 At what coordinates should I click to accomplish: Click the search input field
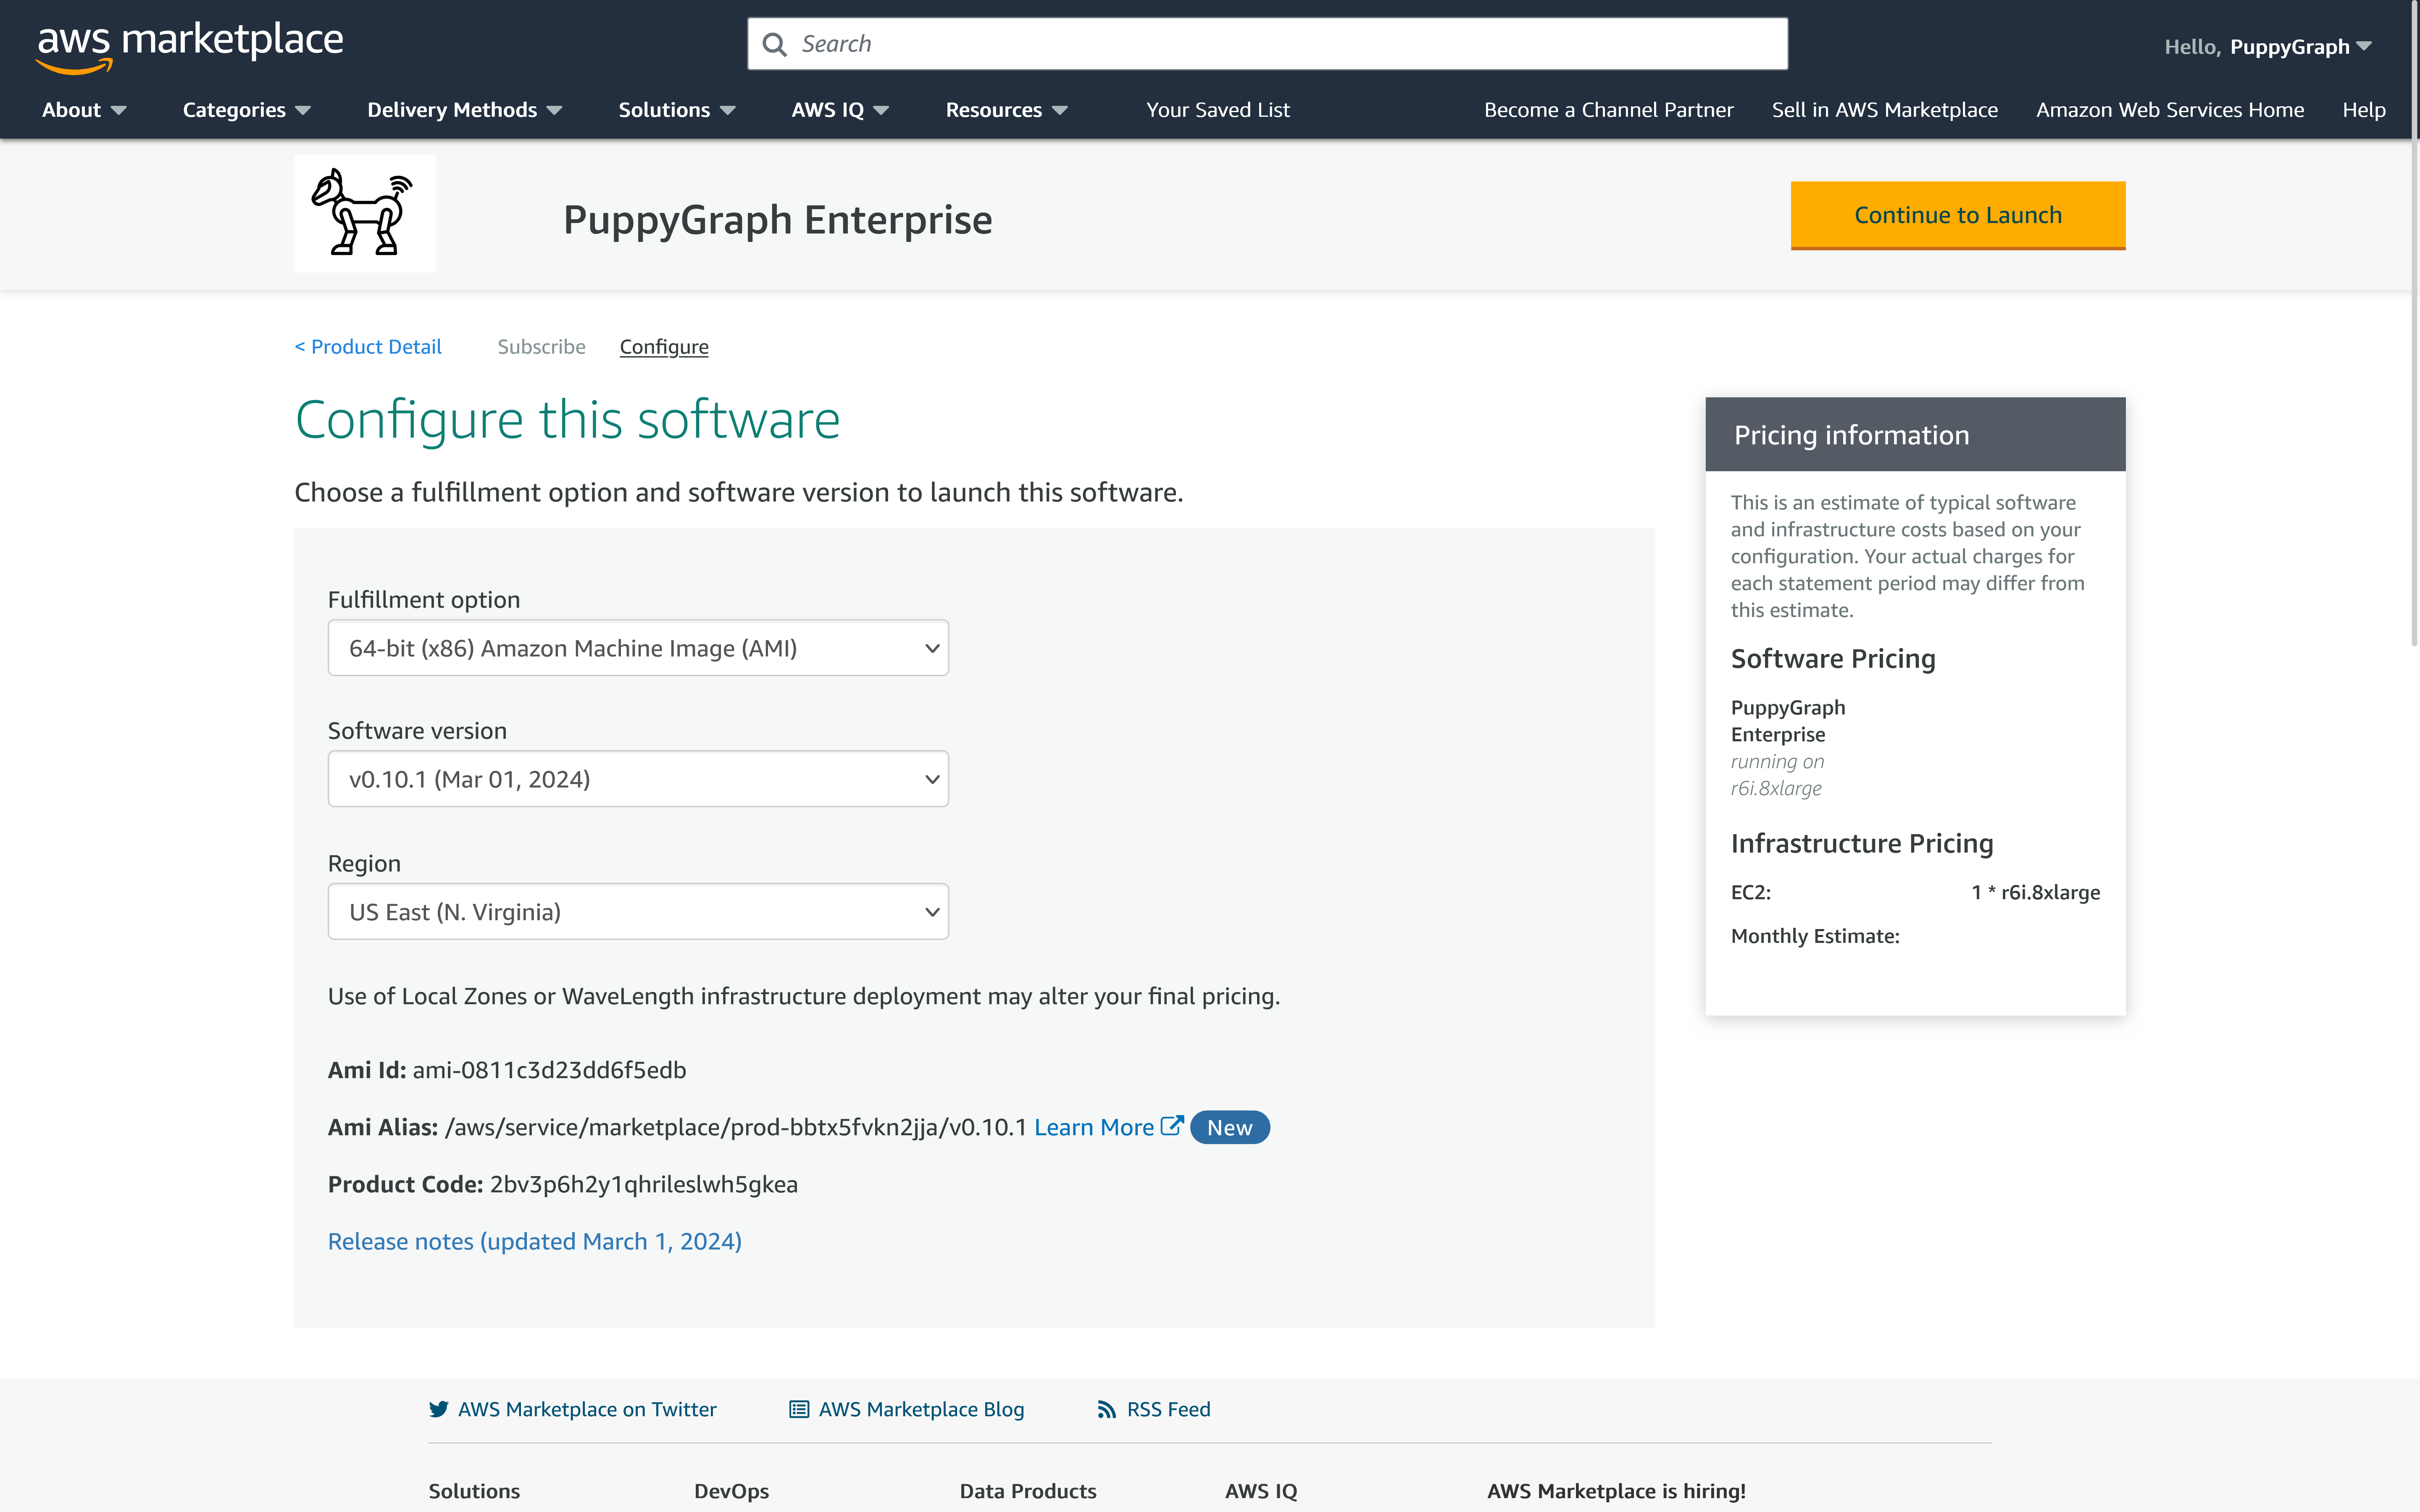pos(1267,42)
